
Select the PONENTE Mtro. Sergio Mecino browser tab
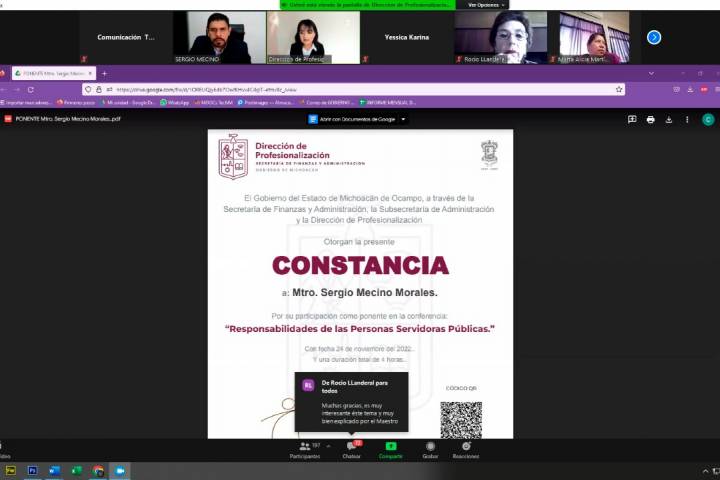(50, 73)
